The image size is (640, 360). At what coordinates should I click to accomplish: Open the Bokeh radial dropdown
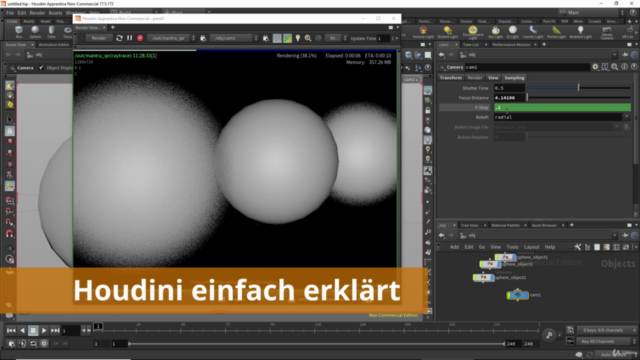[x=626, y=117]
